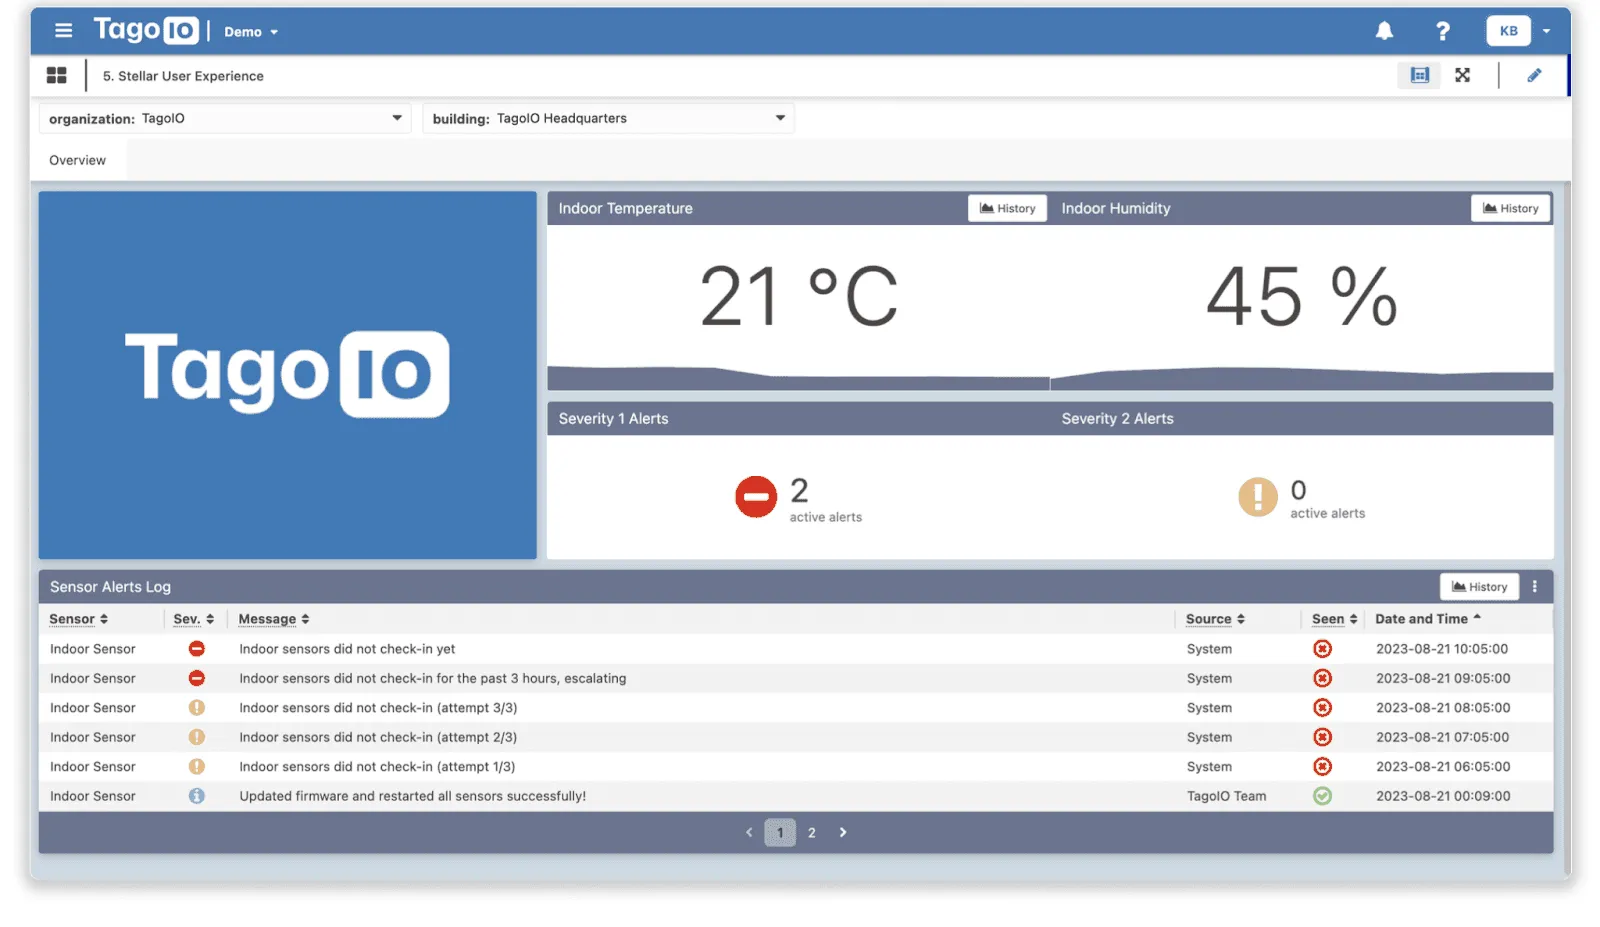Switch to the Overview tab
The height and width of the screenshot is (927, 1600).
pos(78,160)
